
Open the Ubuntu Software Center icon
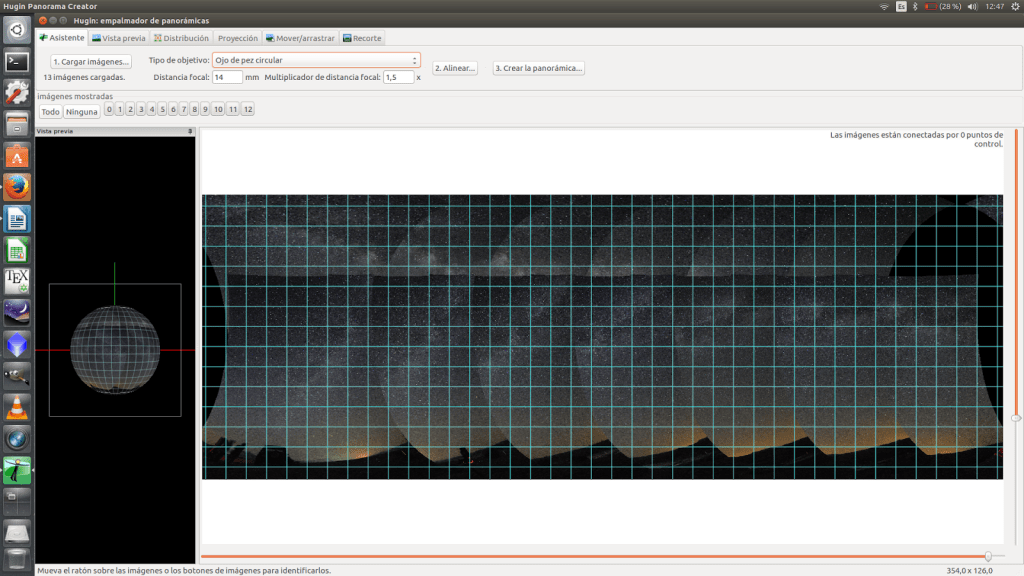17,156
